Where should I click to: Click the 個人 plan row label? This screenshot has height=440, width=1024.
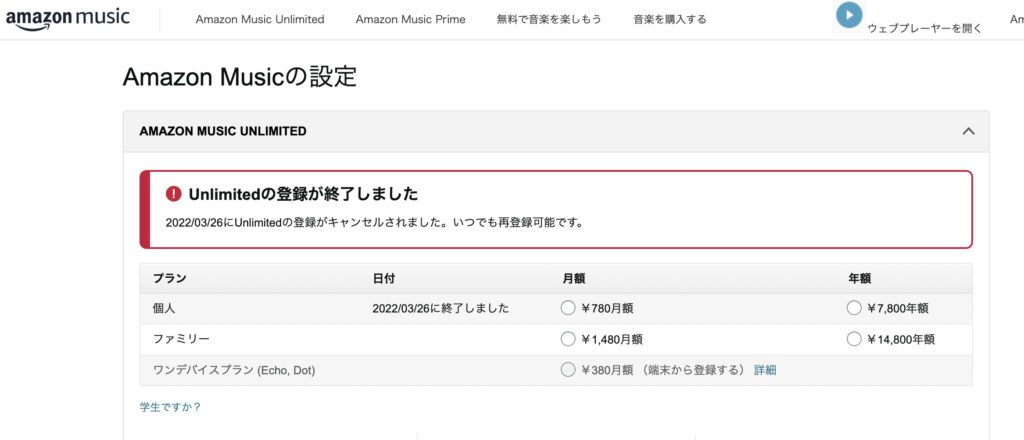coord(164,308)
